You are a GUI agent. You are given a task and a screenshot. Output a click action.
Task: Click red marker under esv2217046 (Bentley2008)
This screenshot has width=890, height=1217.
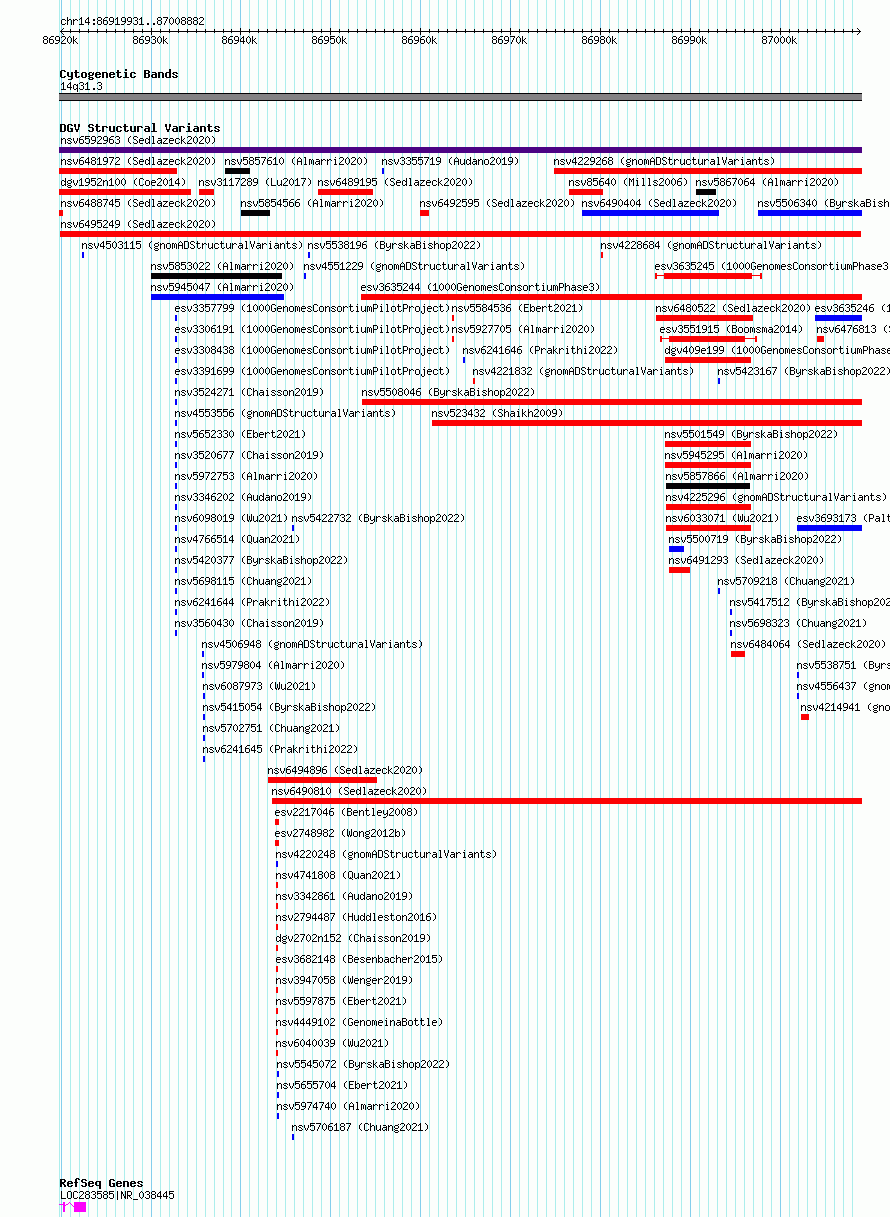[277, 822]
